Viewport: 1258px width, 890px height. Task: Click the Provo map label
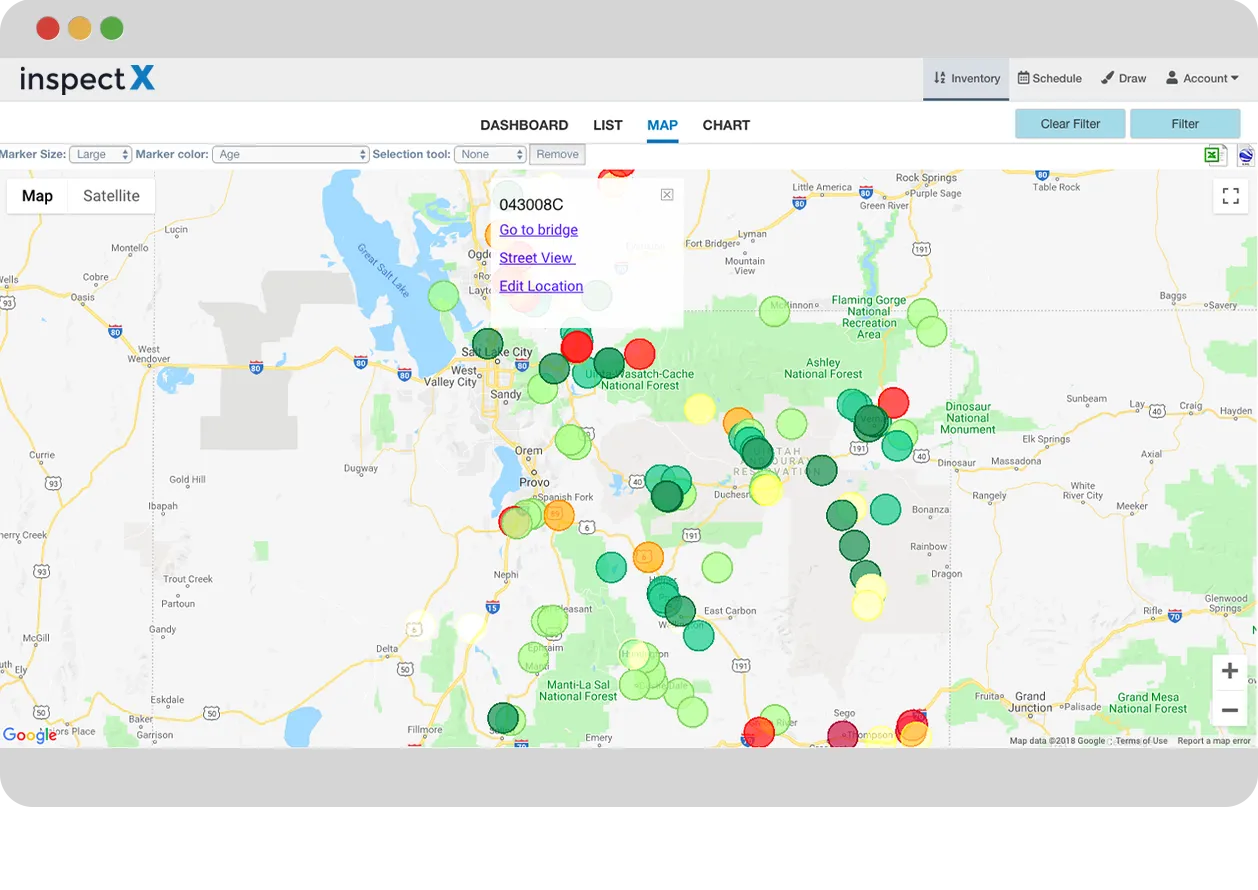[535, 482]
